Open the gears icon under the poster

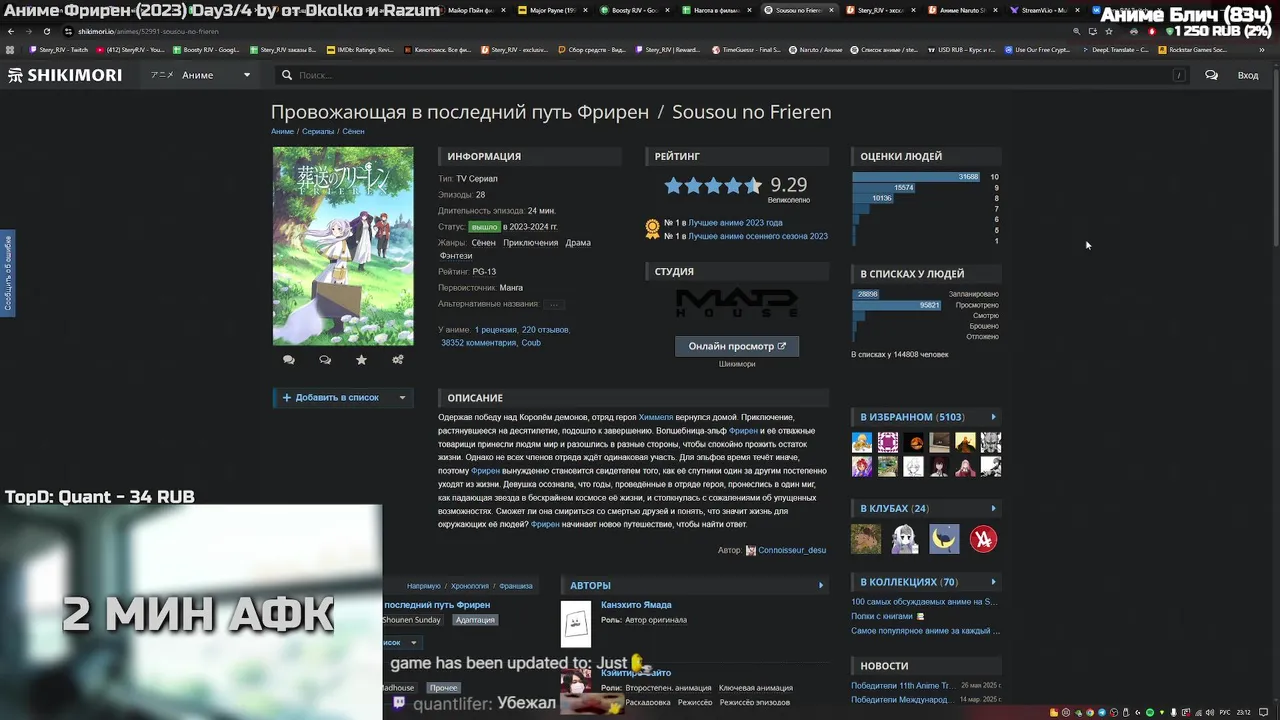point(398,360)
